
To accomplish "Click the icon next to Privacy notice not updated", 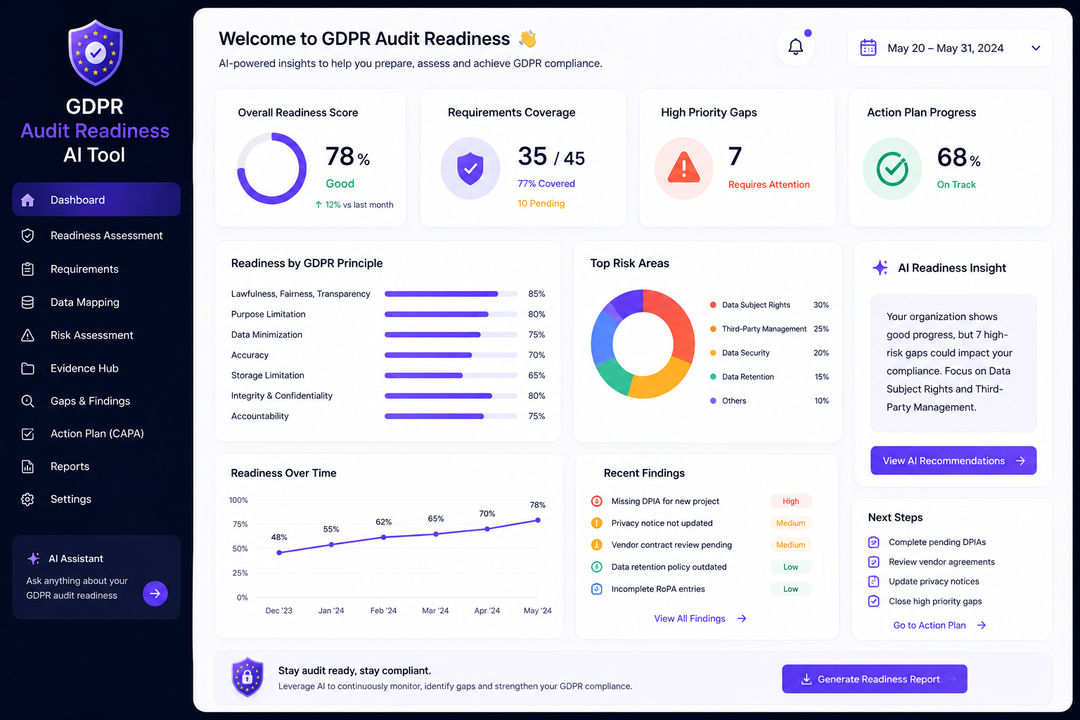I will [596, 523].
